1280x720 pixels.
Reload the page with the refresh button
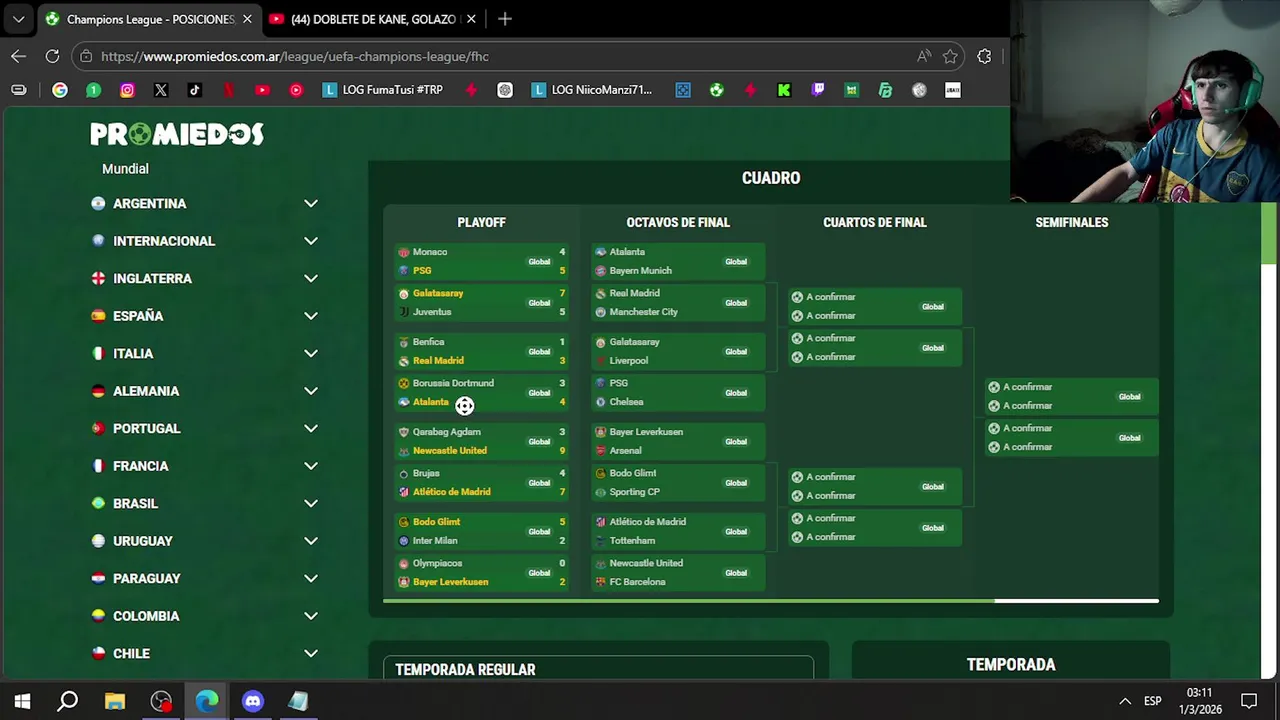click(52, 56)
